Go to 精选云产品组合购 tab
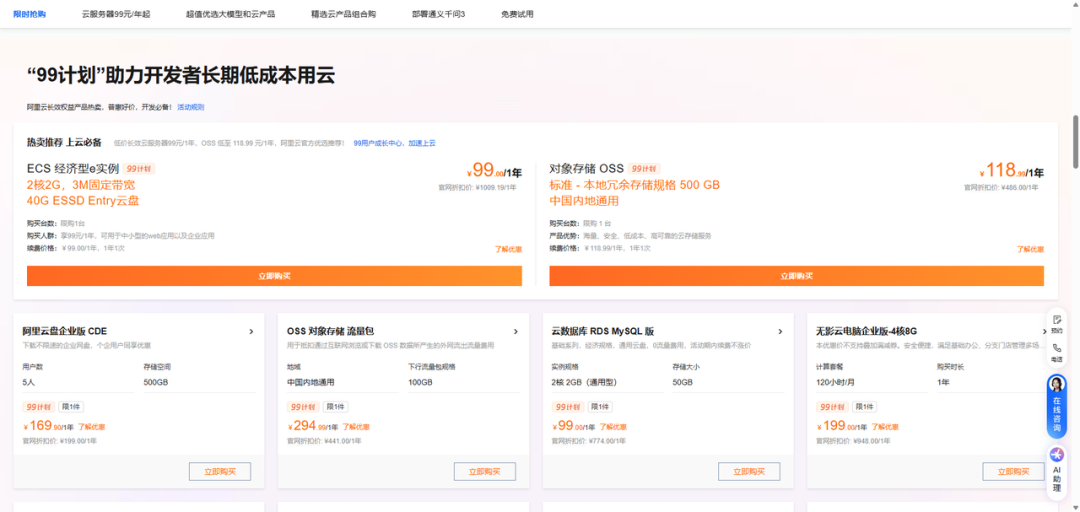1080x512 pixels. click(x=344, y=14)
